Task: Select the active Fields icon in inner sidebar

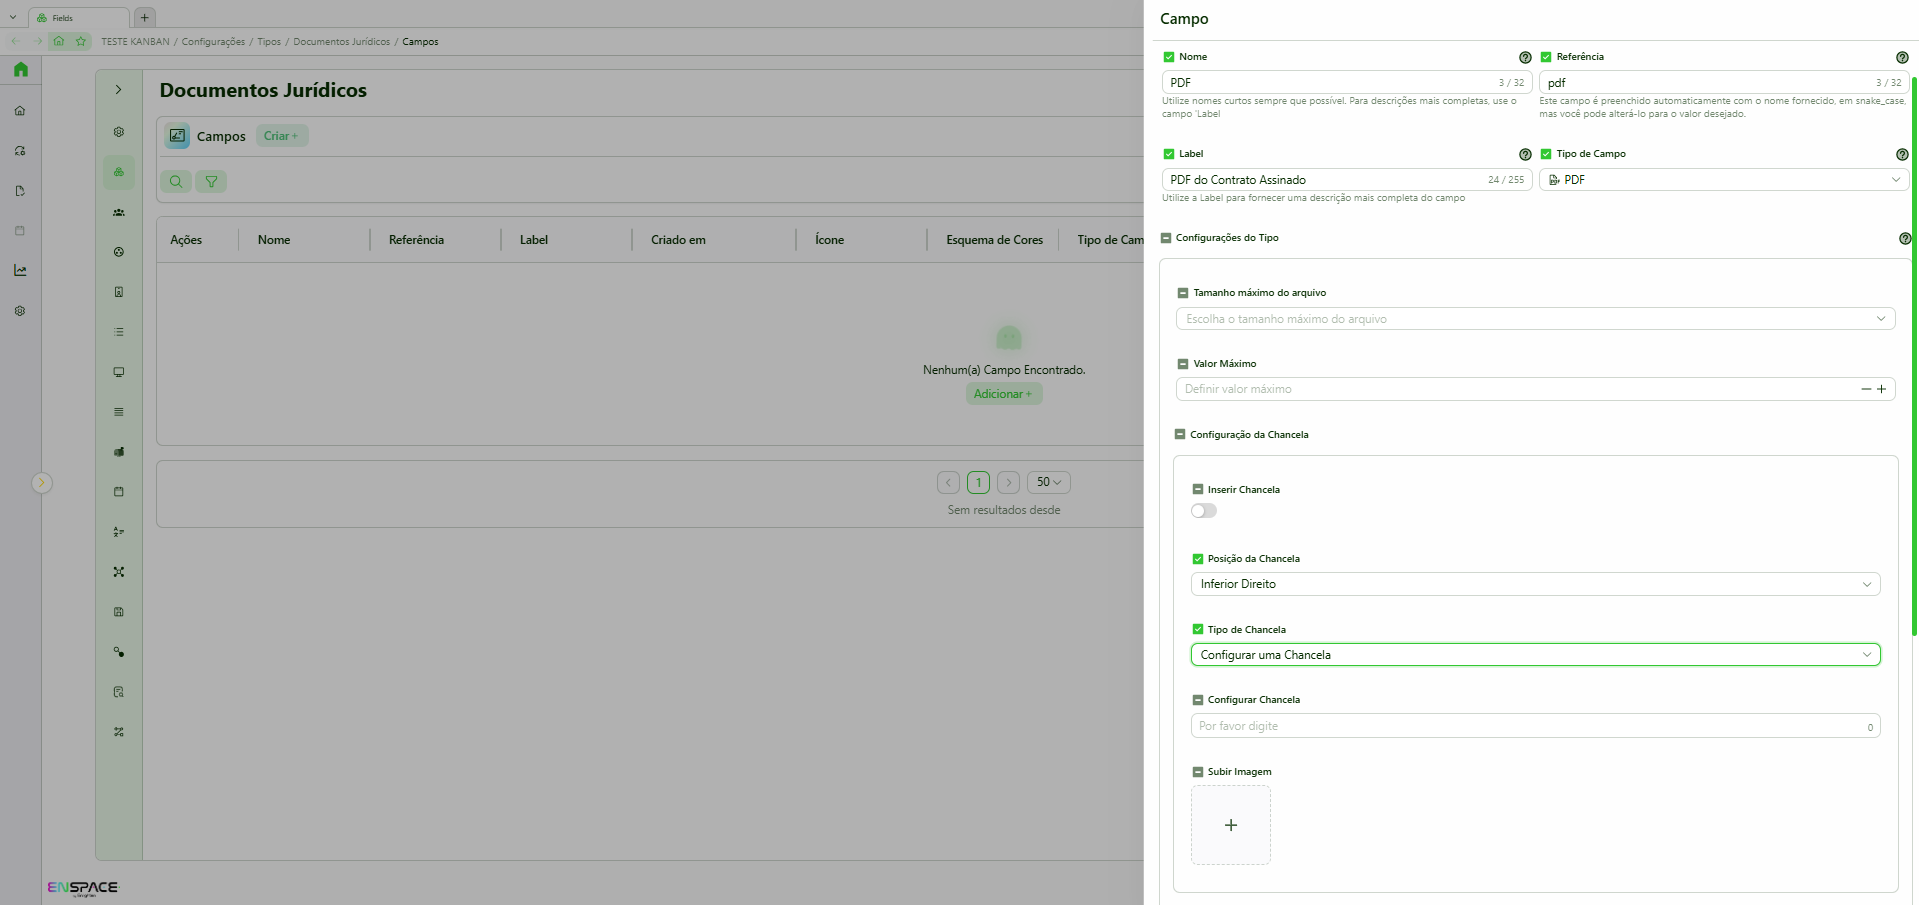Action: [x=119, y=172]
